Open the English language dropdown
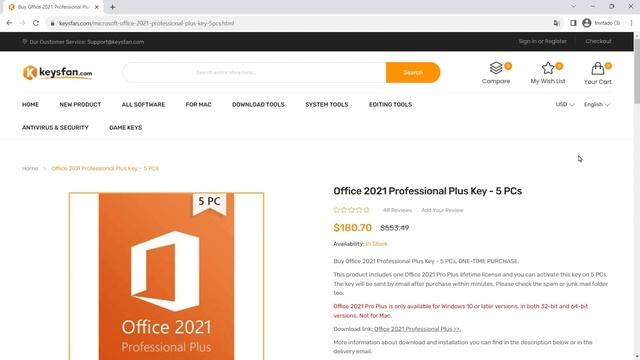 (x=597, y=104)
